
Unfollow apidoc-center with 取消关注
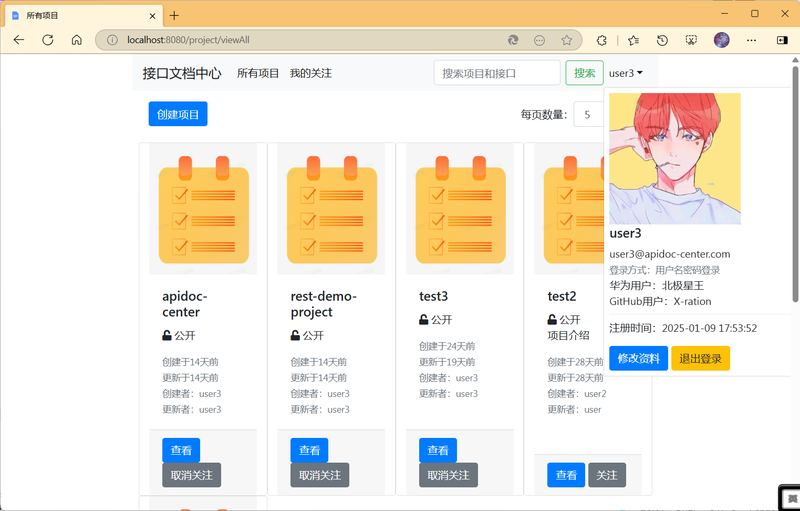[x=191, y=475]
